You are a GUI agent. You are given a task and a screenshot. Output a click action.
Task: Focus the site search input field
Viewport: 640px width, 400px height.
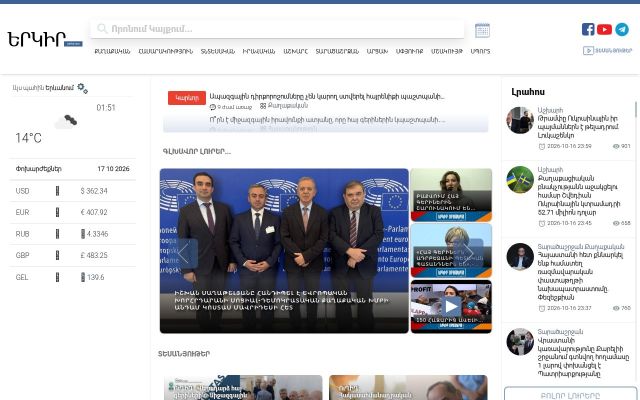[x=277, y=29]
